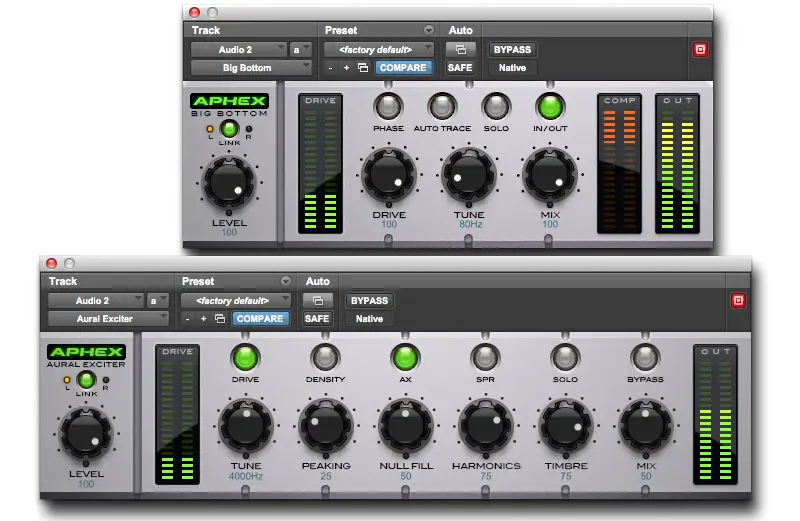Screen dimensions: 800x521
Task: Click Peaking value 25
Action: point(326,476)
